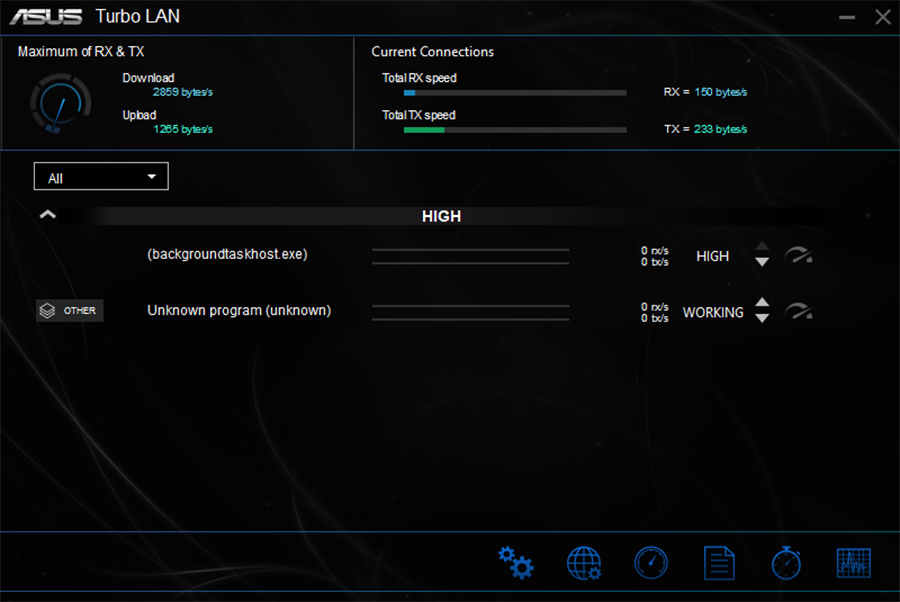Click speedometer icon for Unknown program
The width and height of the screenshot is (900, 602).
point(798,311)
